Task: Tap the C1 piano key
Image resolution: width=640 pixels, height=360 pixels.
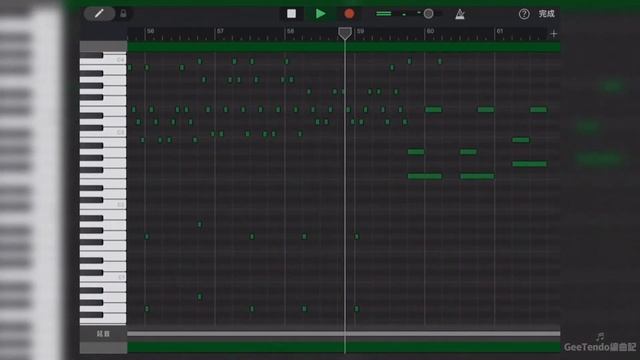Action: pos(114,277)
